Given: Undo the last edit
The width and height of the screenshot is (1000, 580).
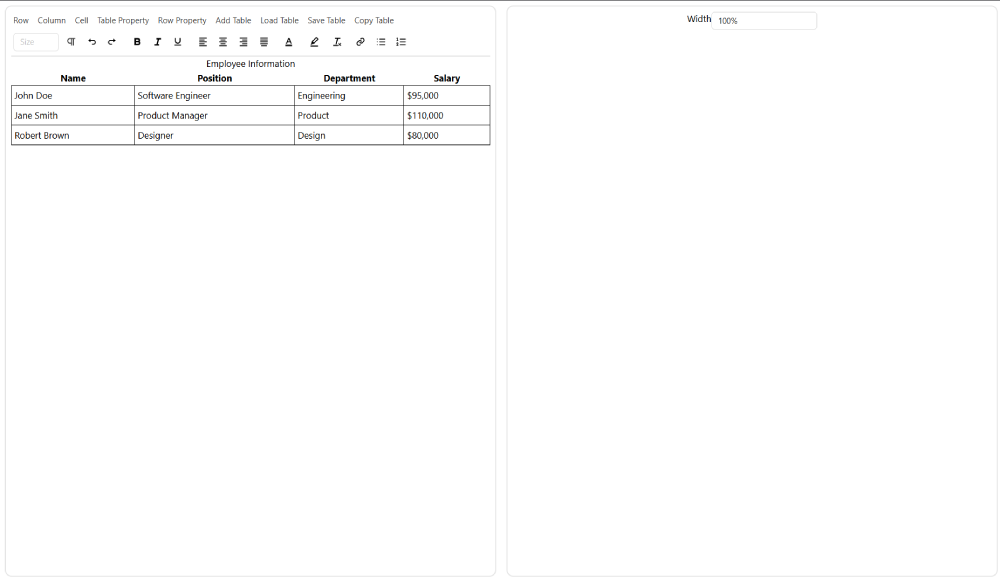Looking at the screenshot, I should 92,42.
